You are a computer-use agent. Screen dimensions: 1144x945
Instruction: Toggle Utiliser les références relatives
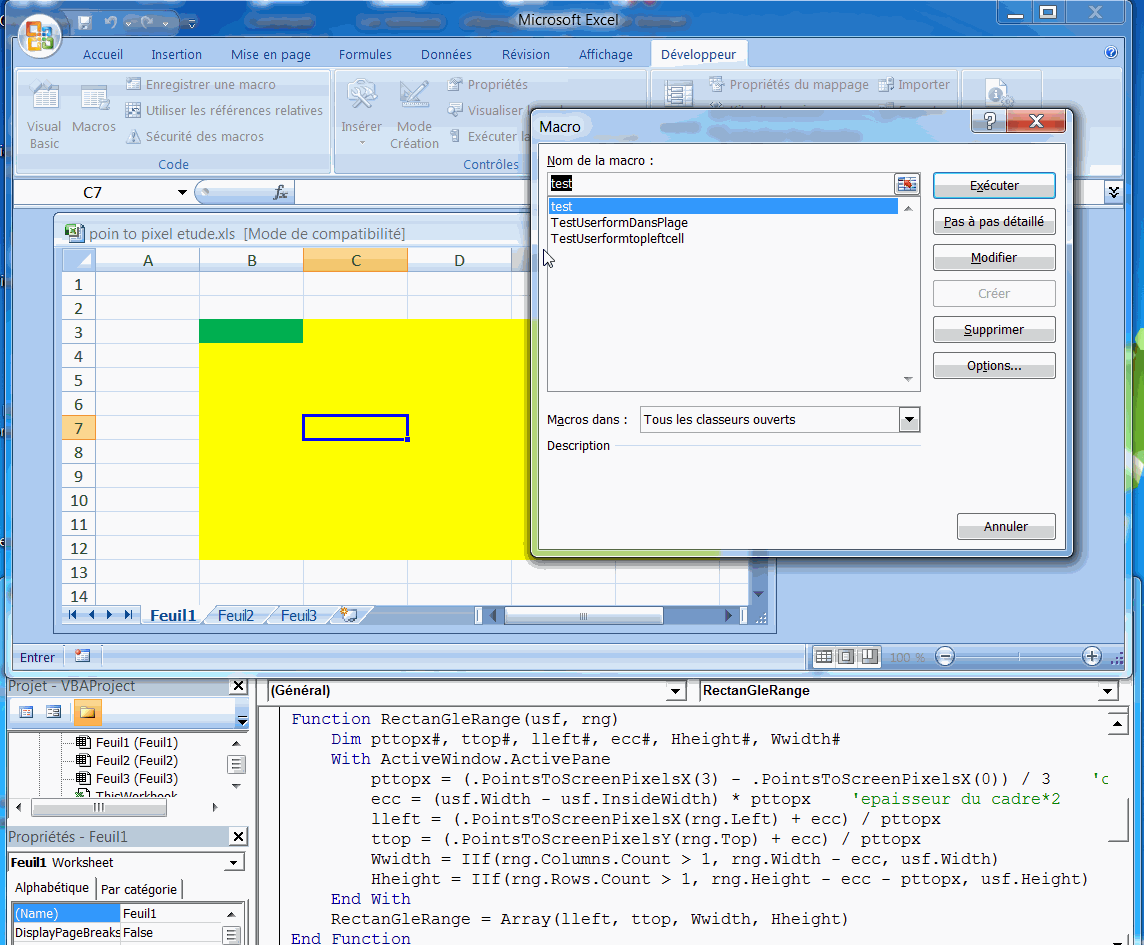(224, 110)
